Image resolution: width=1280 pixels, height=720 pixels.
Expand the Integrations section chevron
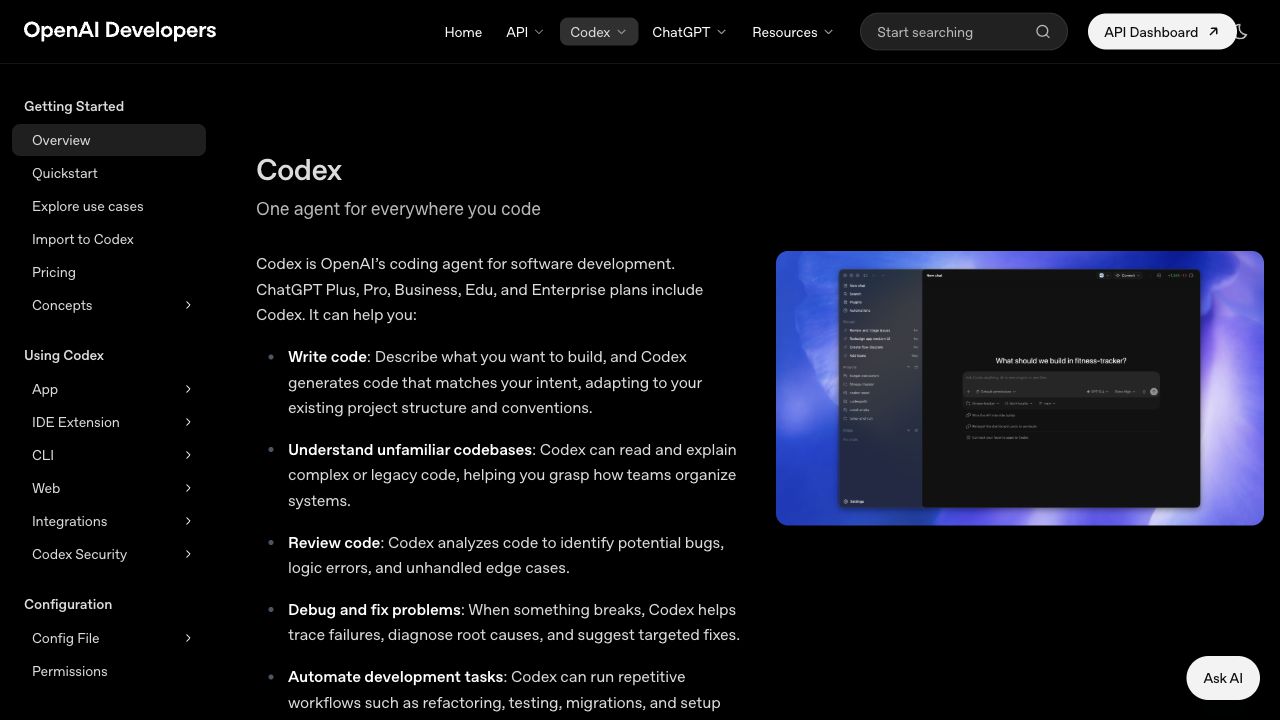click(188, 521)
